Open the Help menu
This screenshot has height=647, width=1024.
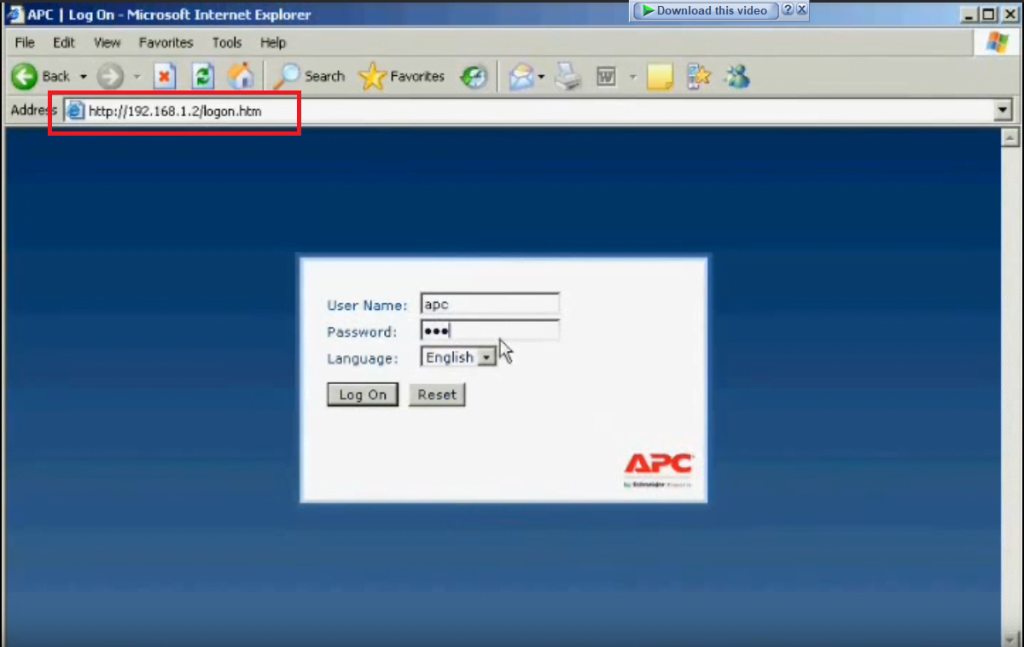click(x=273, y=42)
